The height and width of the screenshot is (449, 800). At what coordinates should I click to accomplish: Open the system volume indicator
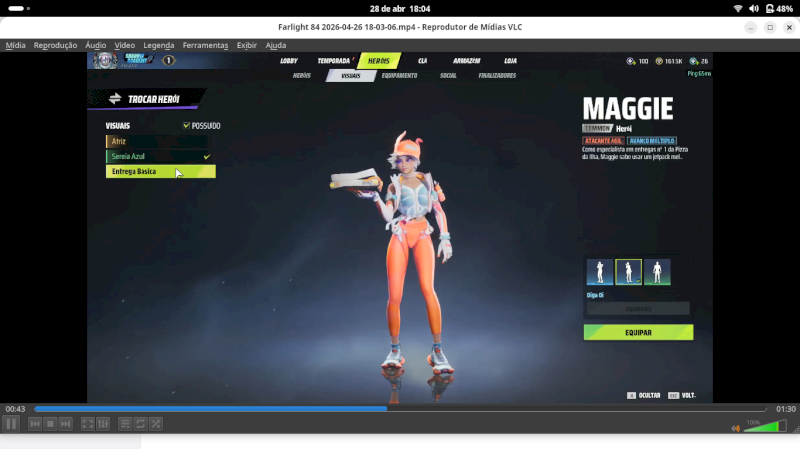pyautogui.click(x=754, y=9)
